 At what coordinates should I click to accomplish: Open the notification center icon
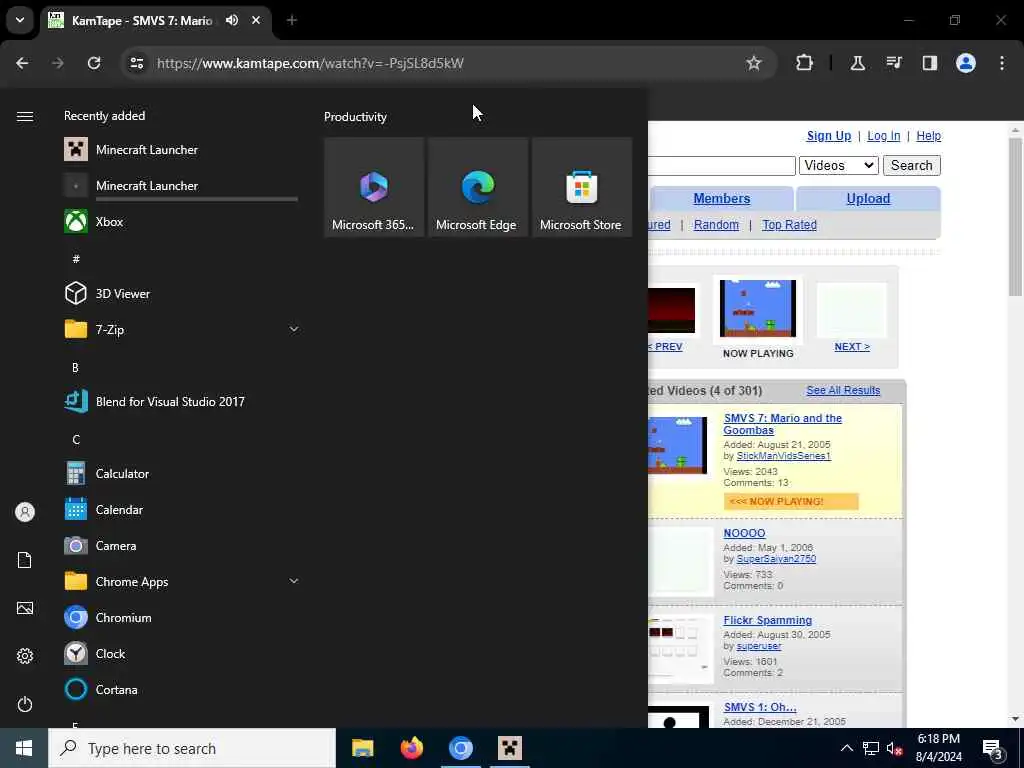(993, 748)
